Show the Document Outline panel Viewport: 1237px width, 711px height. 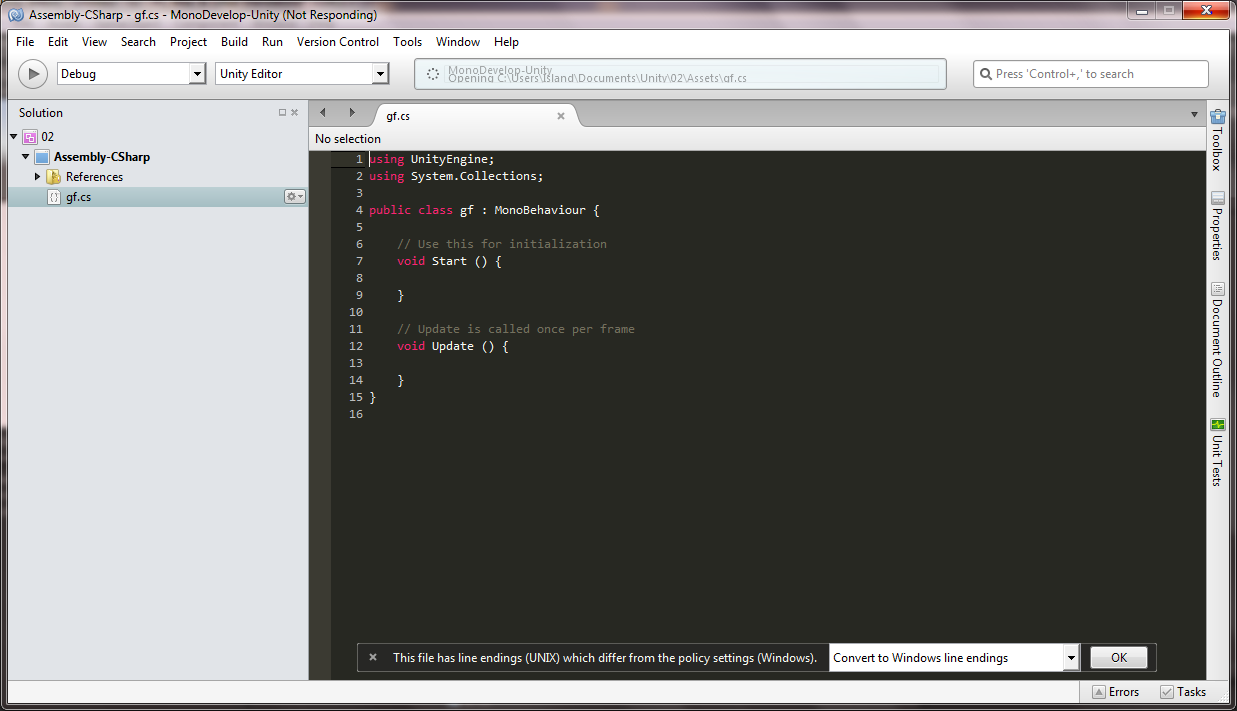point(1217,340)
